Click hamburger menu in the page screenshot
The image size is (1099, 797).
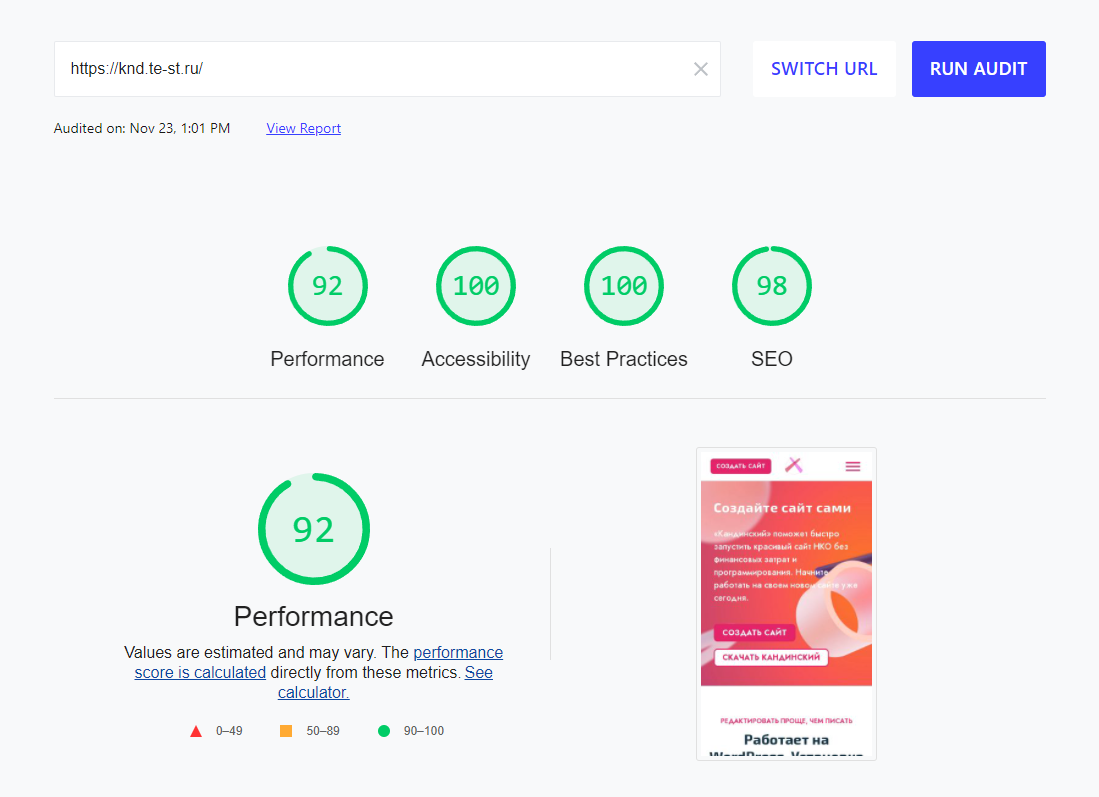click(852, 466)
